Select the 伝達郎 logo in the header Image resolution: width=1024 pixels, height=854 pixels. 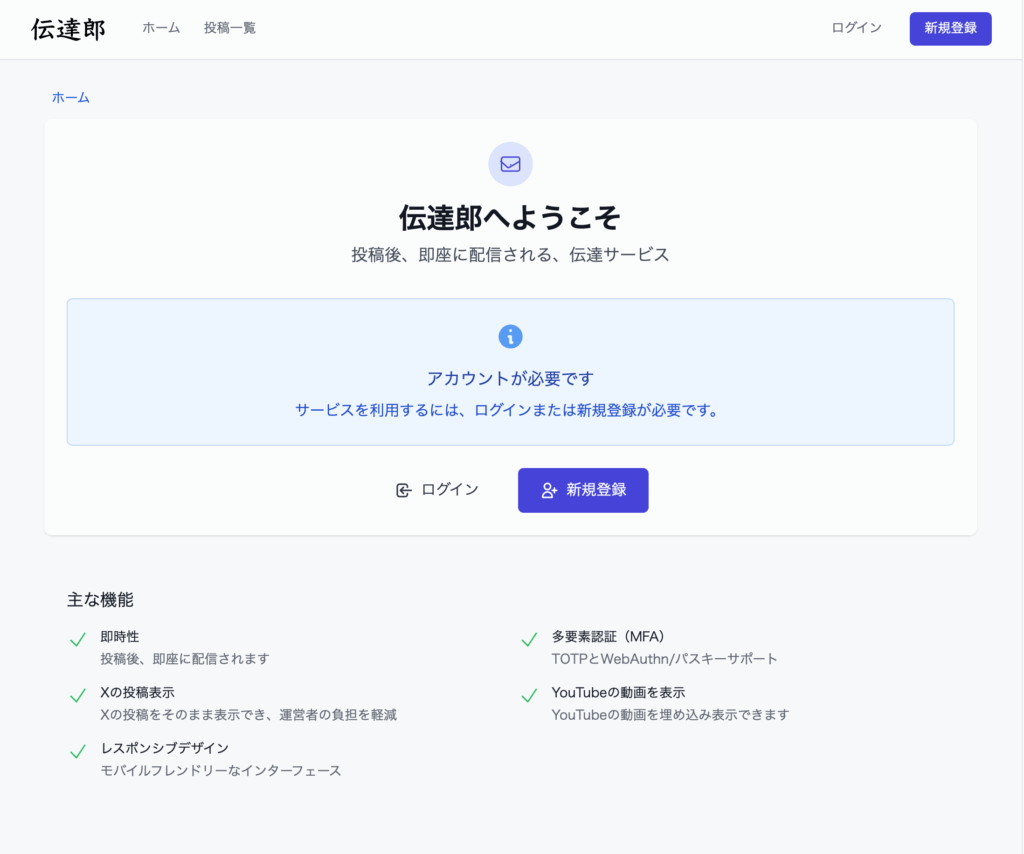(x=67, y=28)
